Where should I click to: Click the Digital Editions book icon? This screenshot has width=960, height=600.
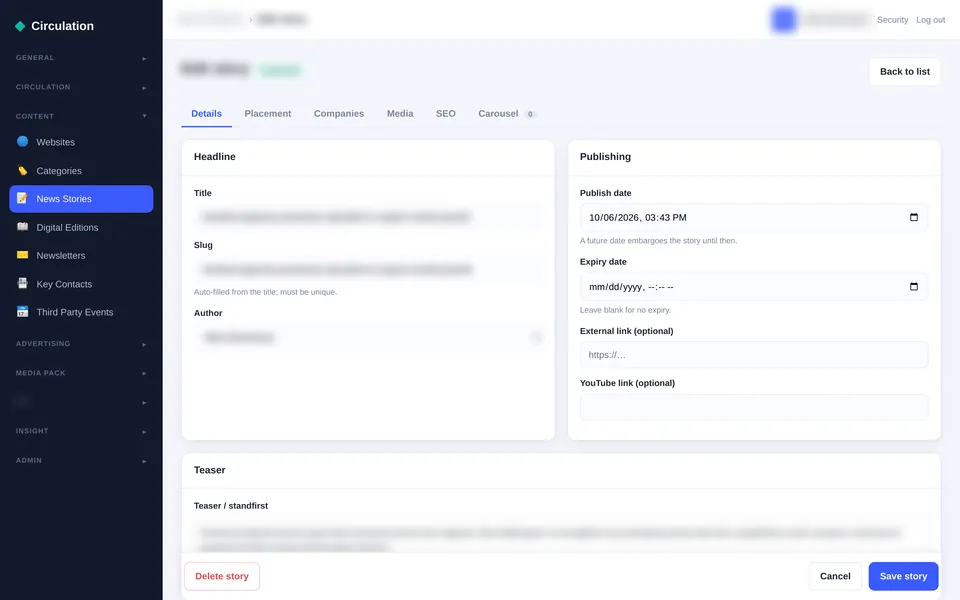click(x=23, y=227)
